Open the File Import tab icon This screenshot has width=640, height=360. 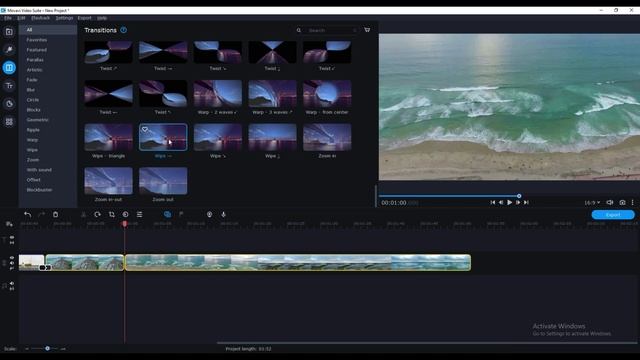(x=9, y=32)
